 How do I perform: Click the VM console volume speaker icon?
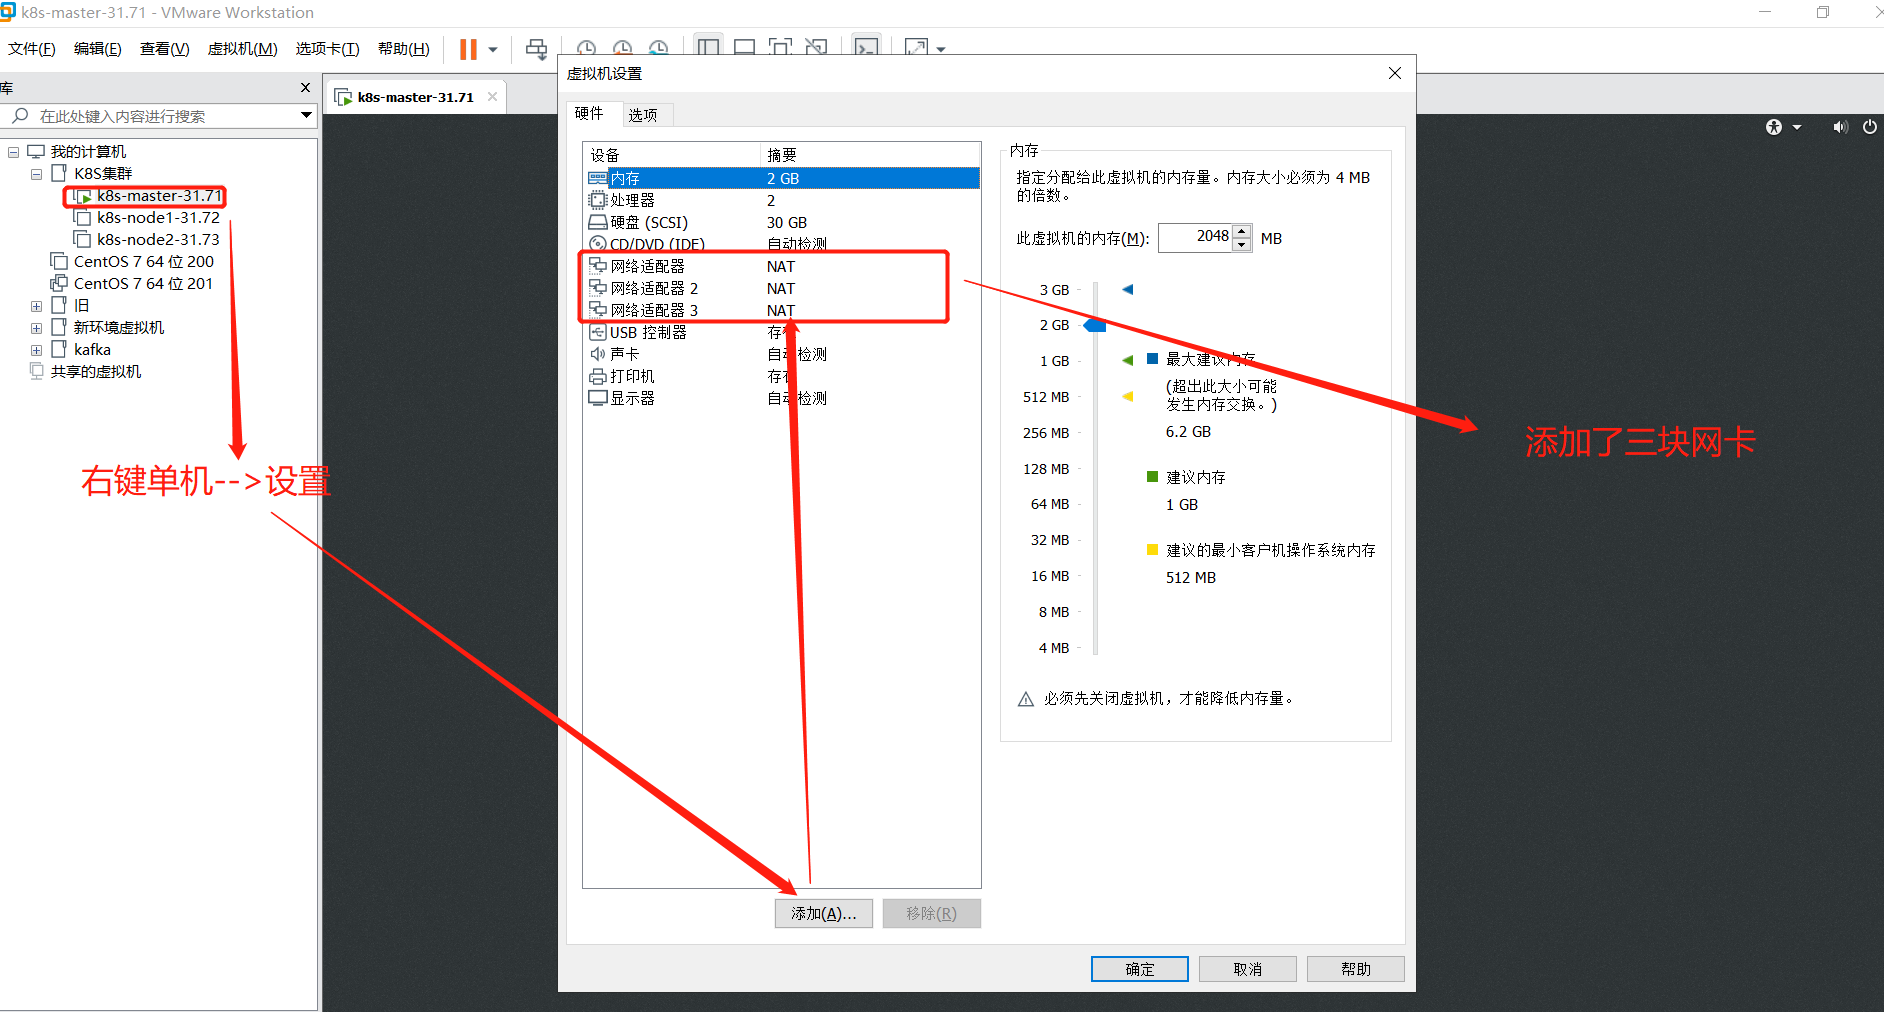(1840, 127)
